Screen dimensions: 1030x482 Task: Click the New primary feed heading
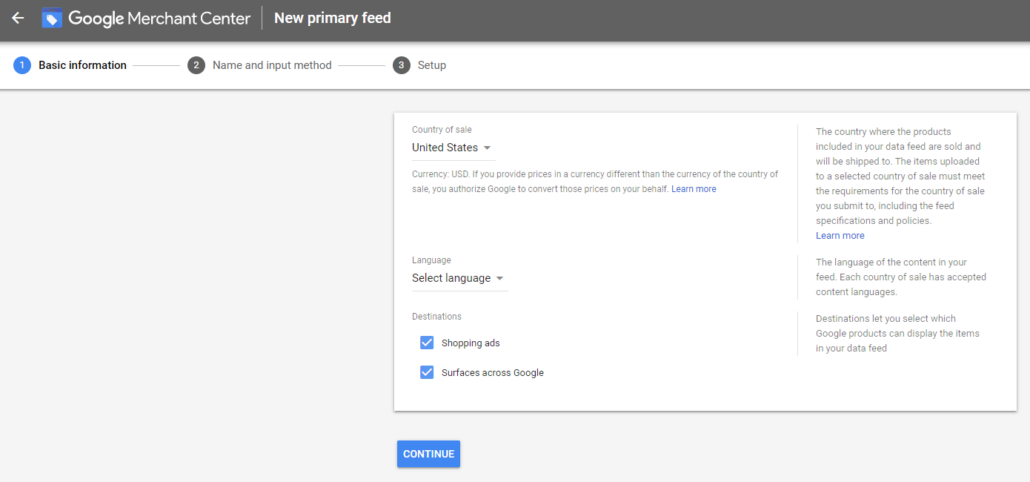332,18
